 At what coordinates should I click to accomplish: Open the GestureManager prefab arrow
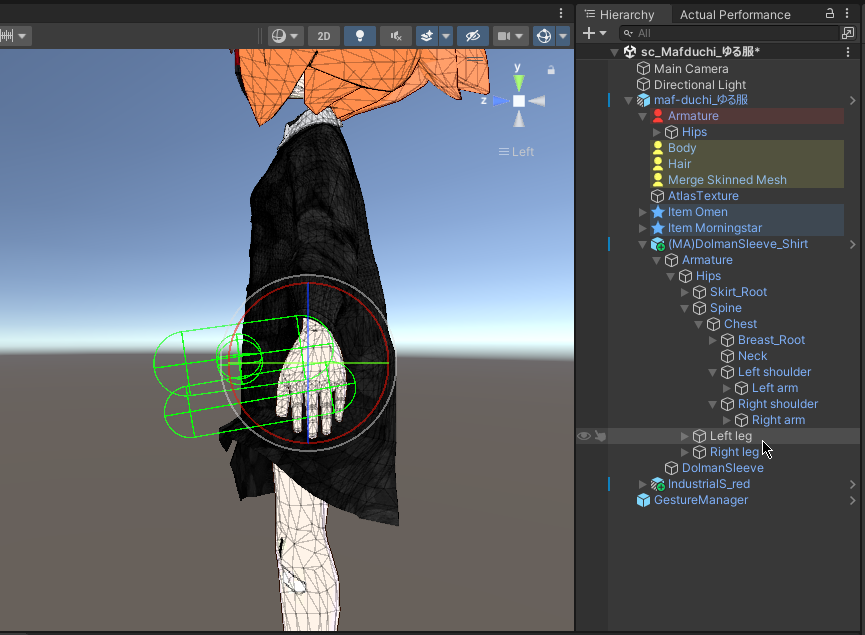pos(852,500)
